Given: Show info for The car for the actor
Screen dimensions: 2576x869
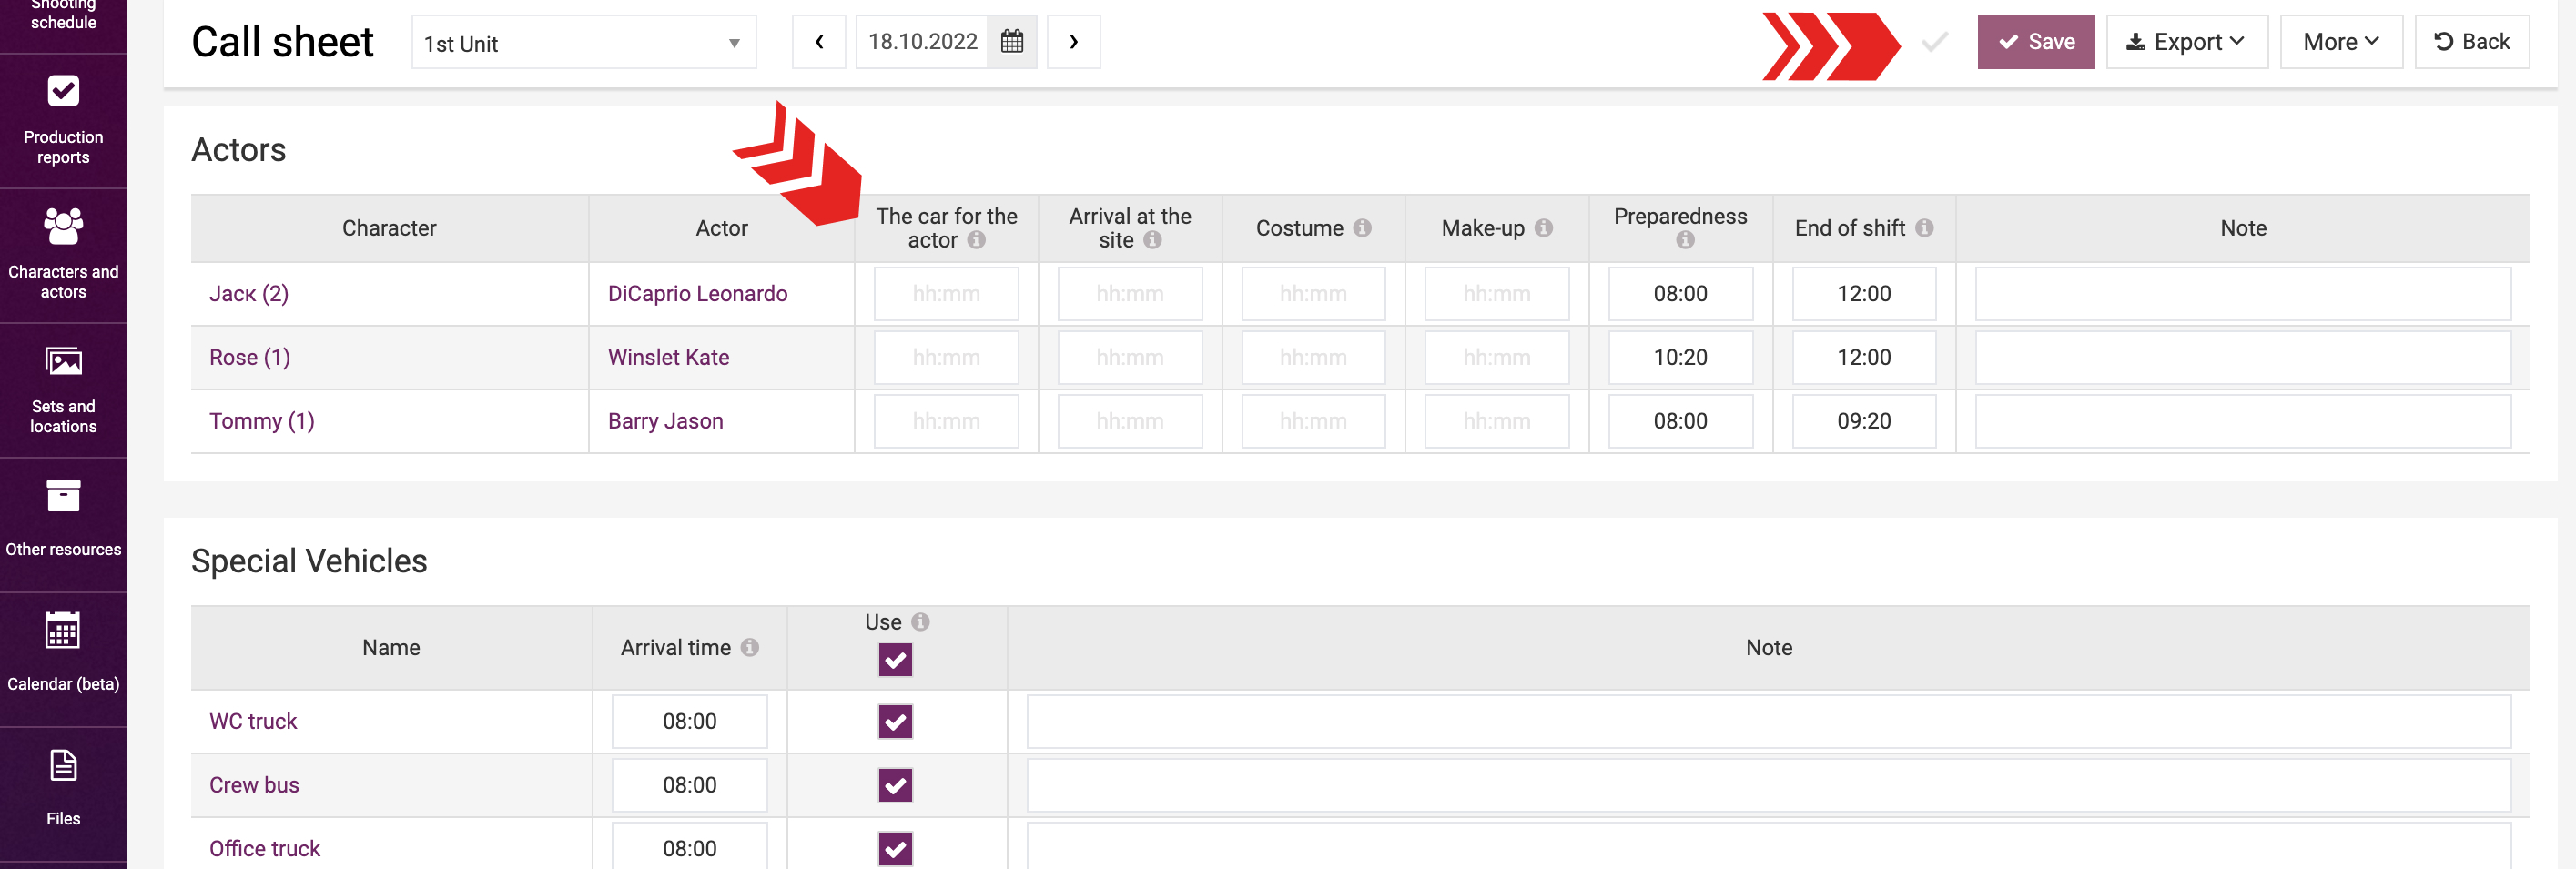Looking at the screenshot, I should pyautogui.click(x=976, y=240).
